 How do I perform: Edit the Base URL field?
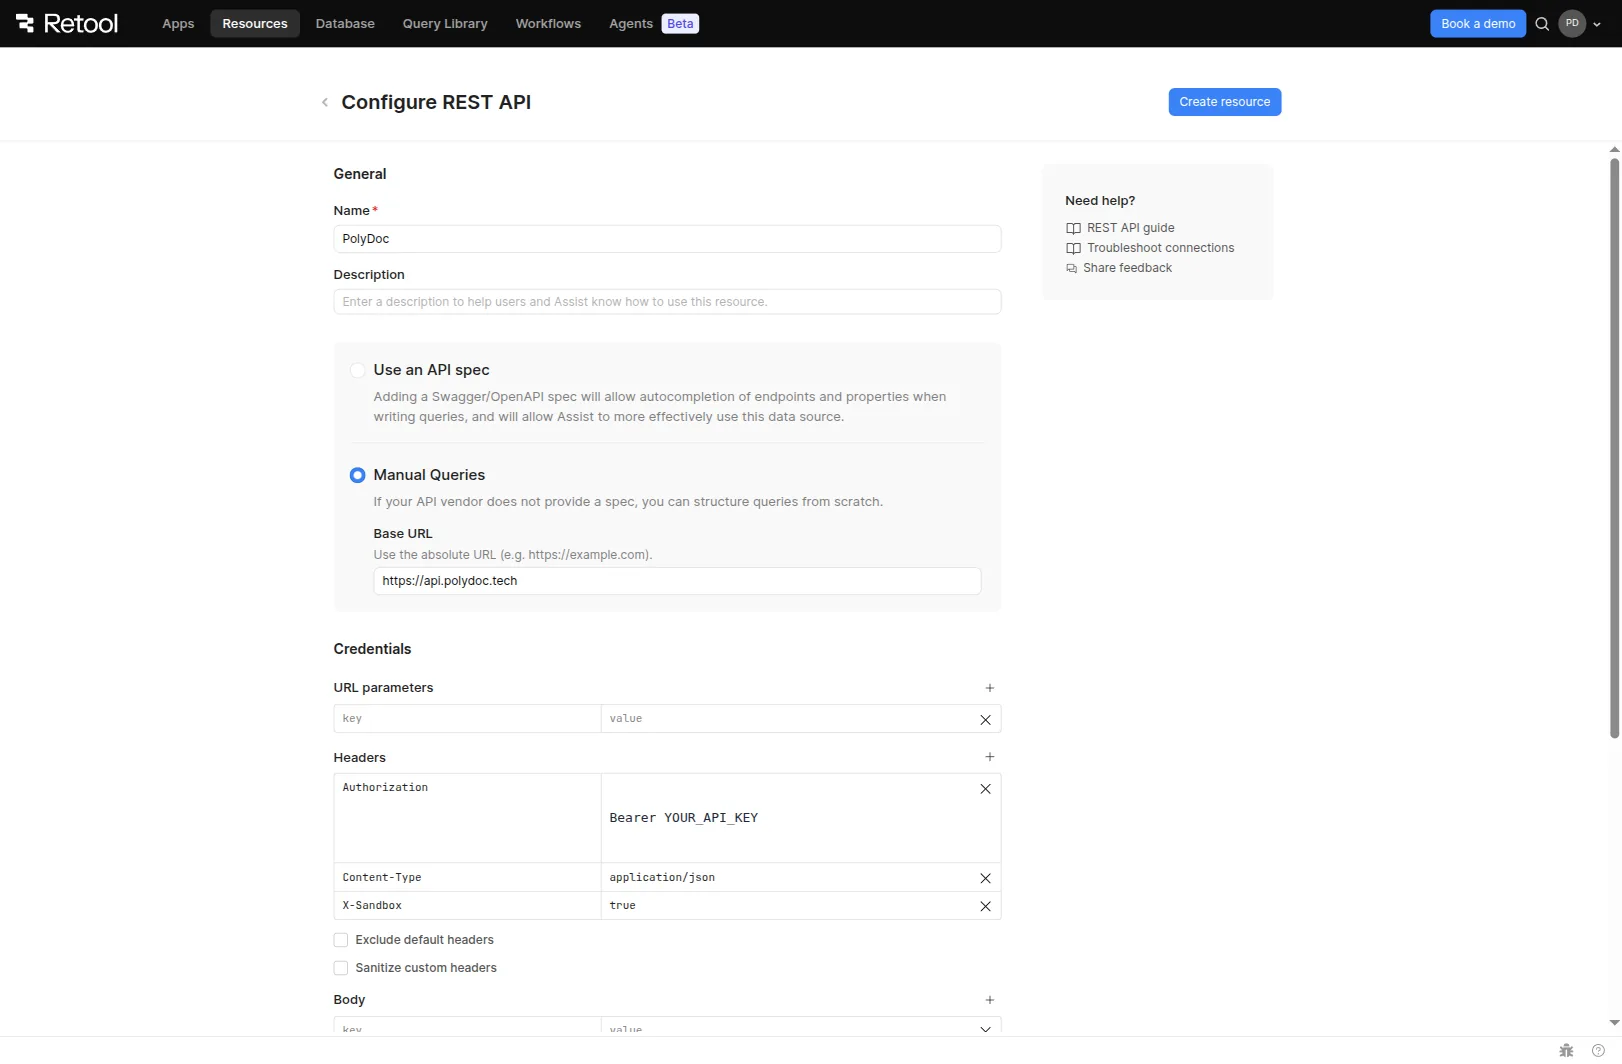tap(677, 581)
